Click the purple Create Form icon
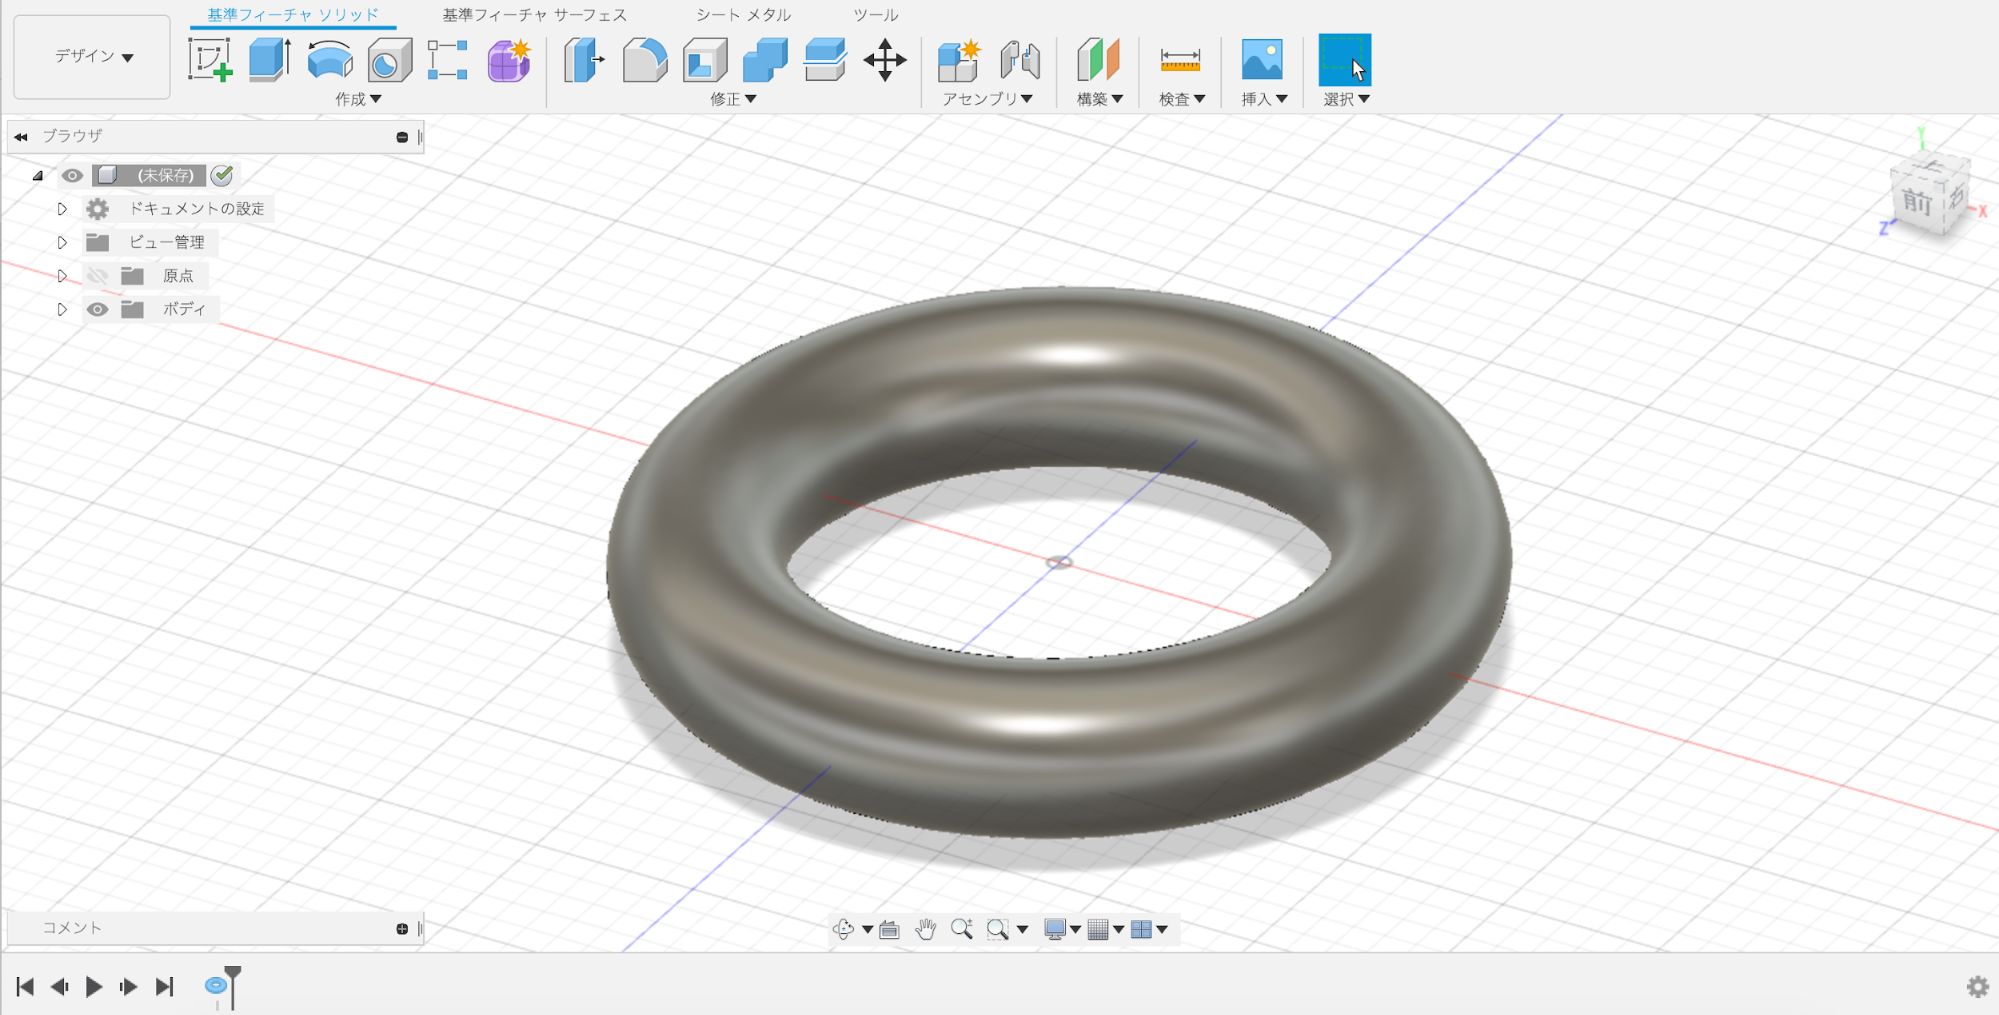1999x1015 pixels. point(509,60)
